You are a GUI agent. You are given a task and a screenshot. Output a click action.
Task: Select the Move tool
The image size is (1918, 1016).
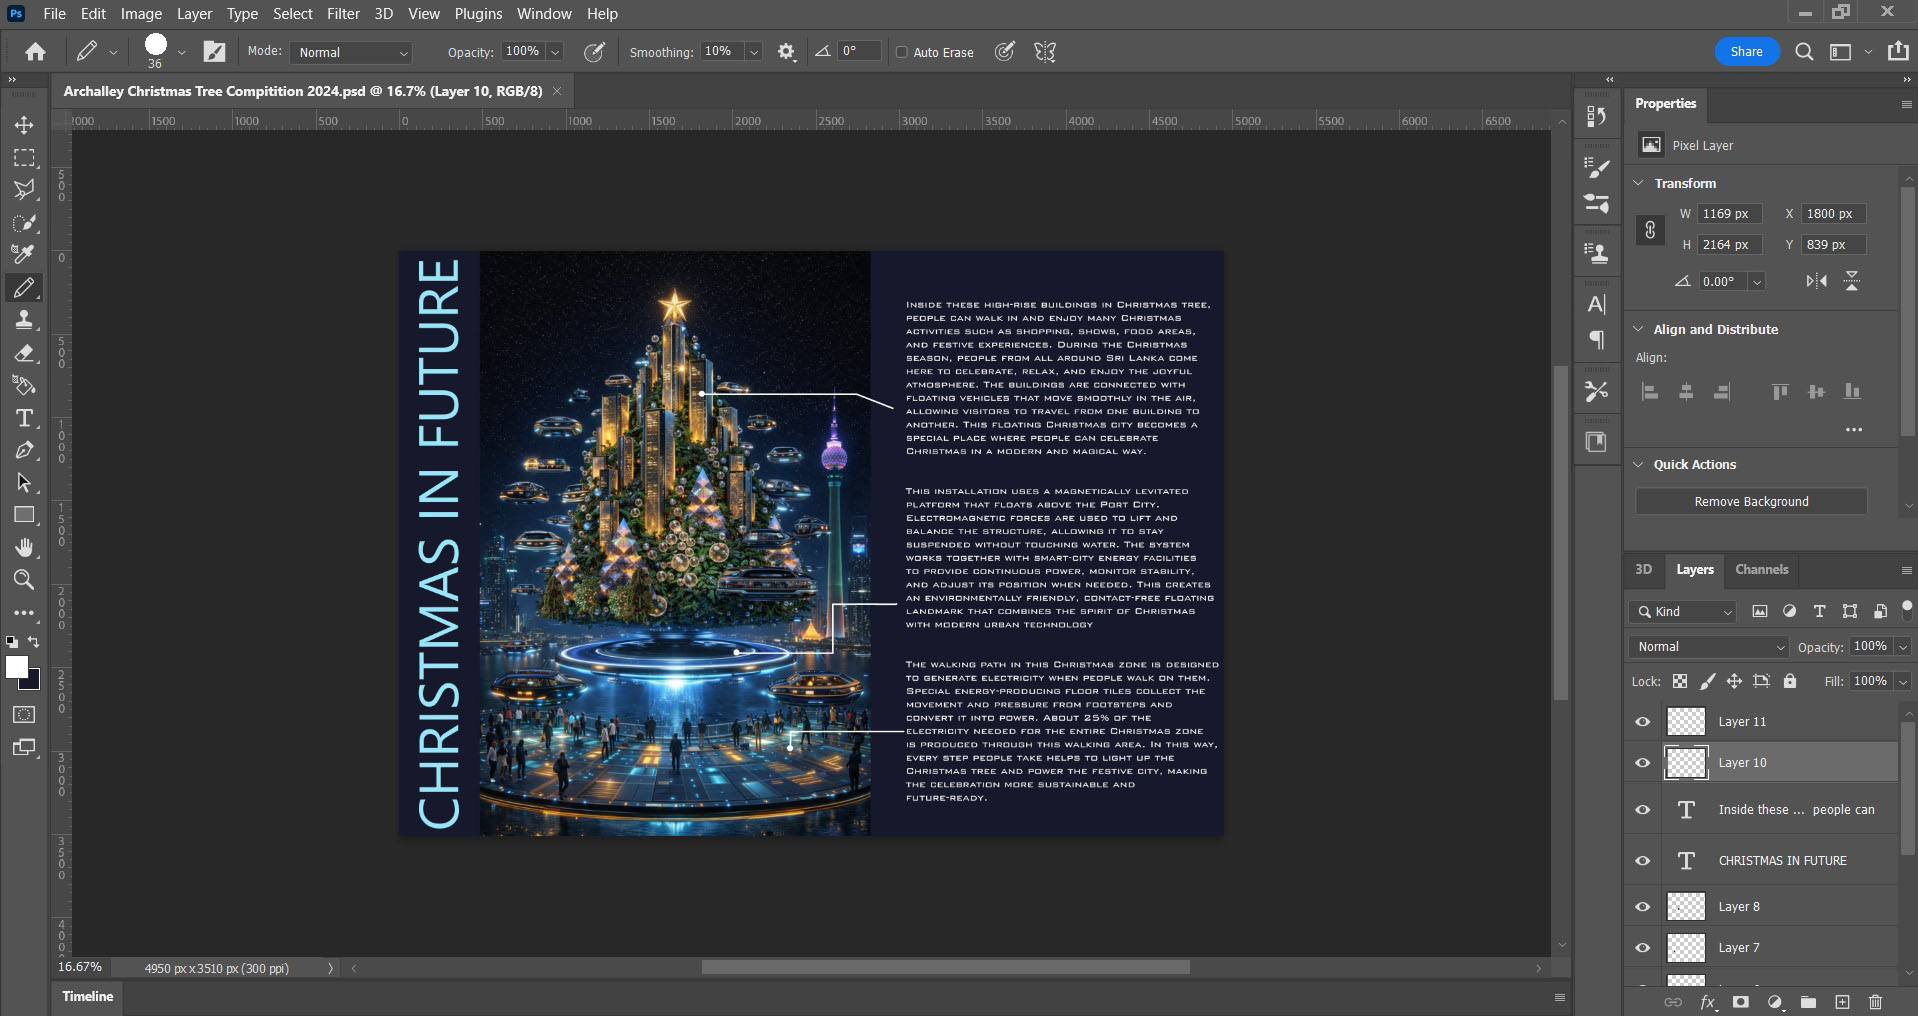(x=24, y=125)
